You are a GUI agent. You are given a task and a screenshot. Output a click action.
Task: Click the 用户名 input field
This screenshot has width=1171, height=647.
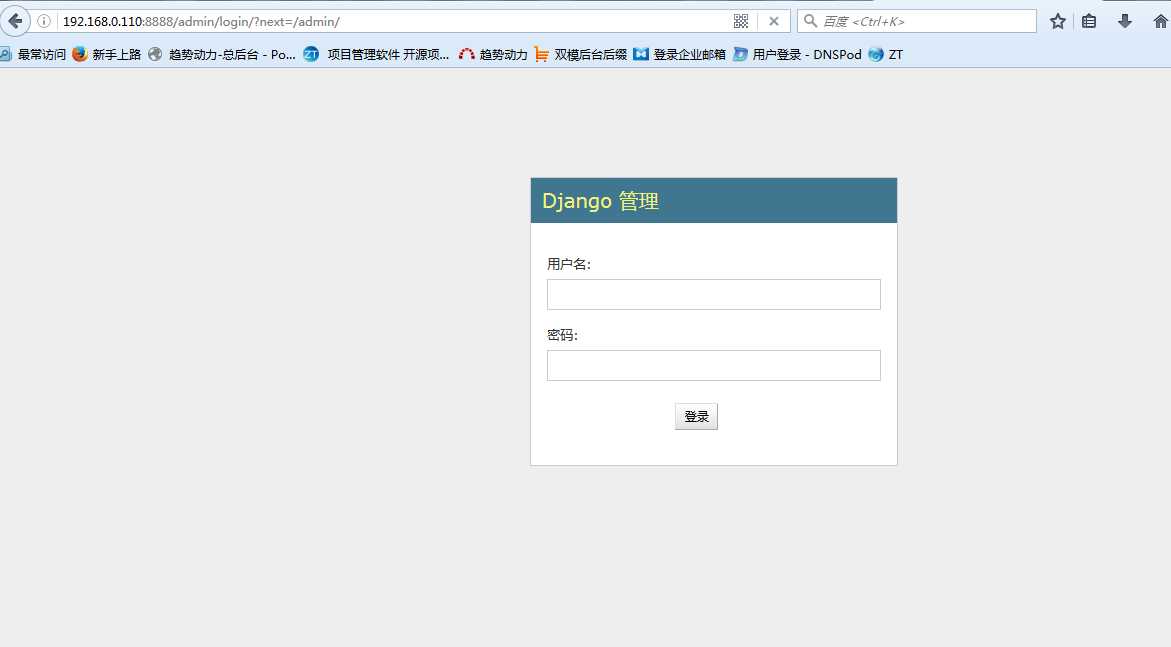[x=713, y=294]
